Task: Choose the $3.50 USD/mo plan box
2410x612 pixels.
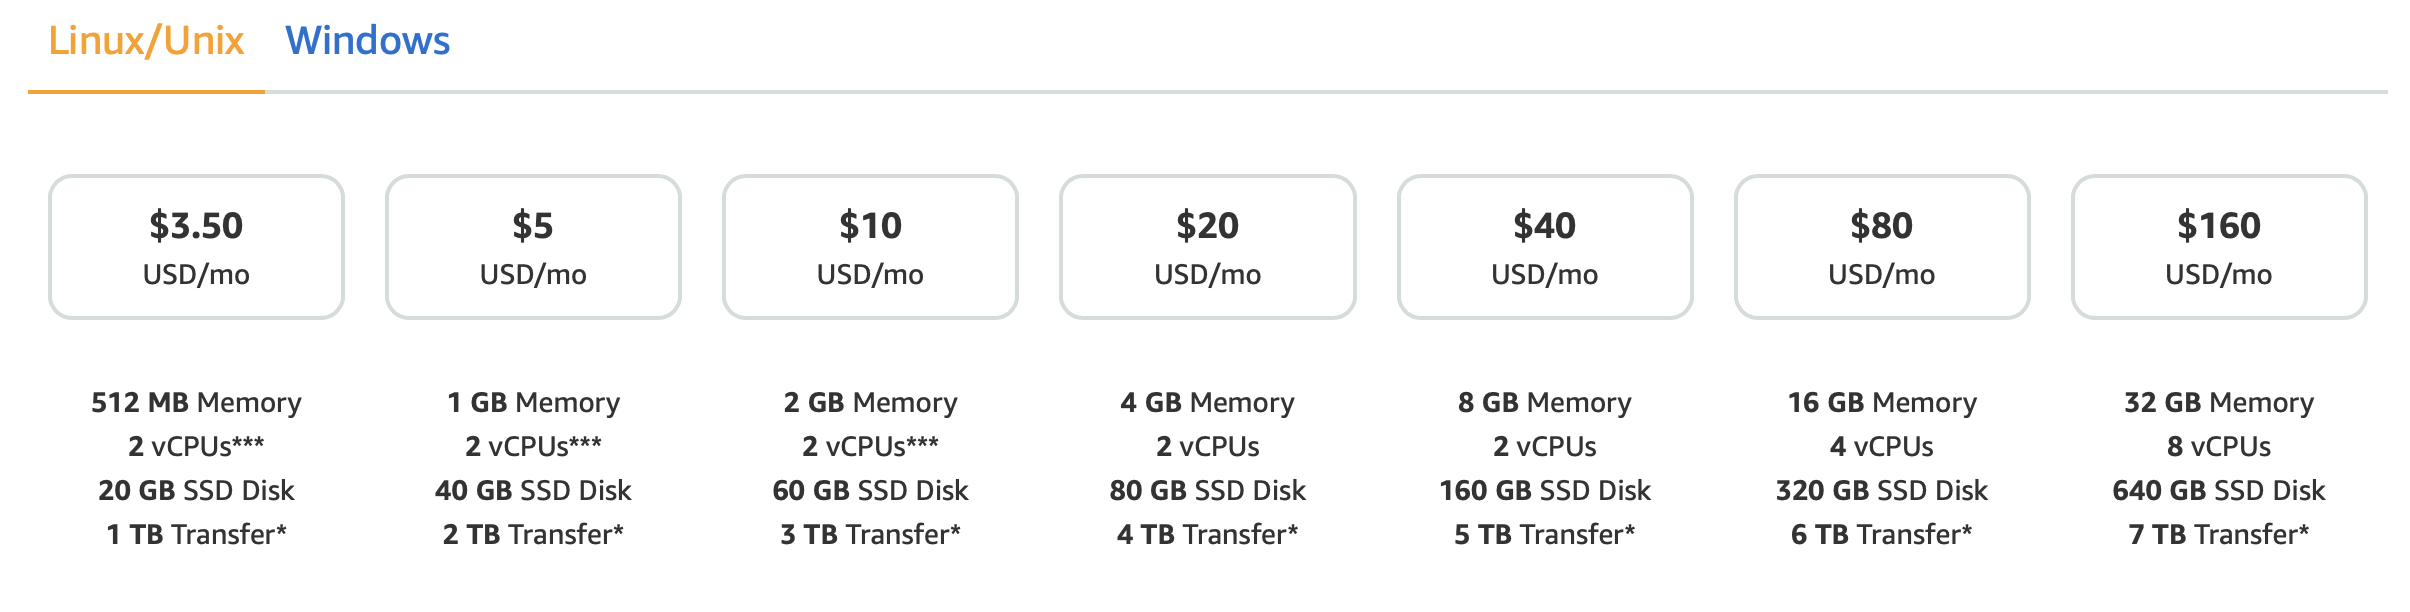Action: 196,247
